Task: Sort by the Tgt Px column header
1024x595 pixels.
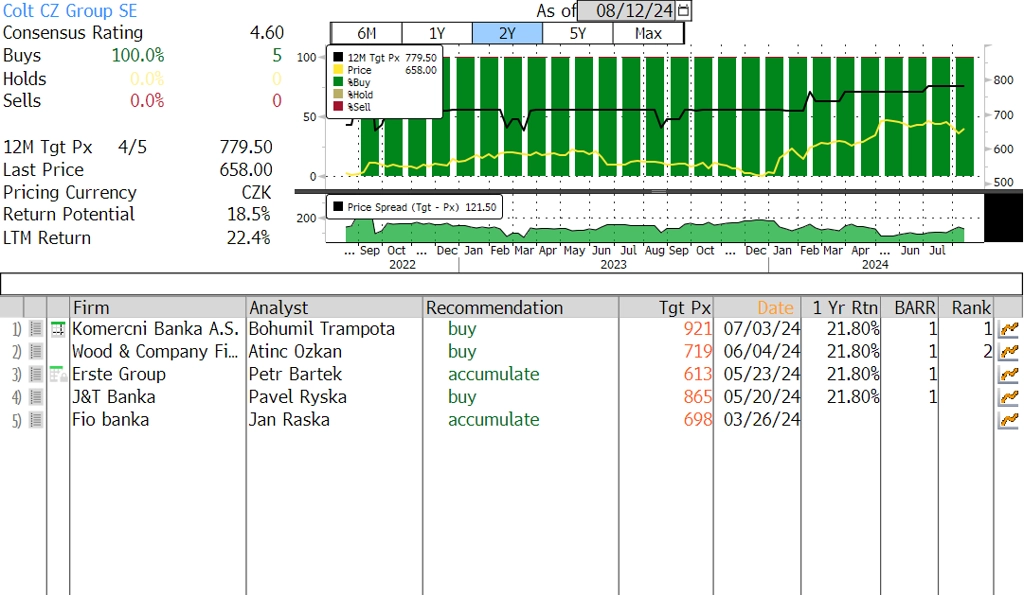Action: tap(666, 308)
